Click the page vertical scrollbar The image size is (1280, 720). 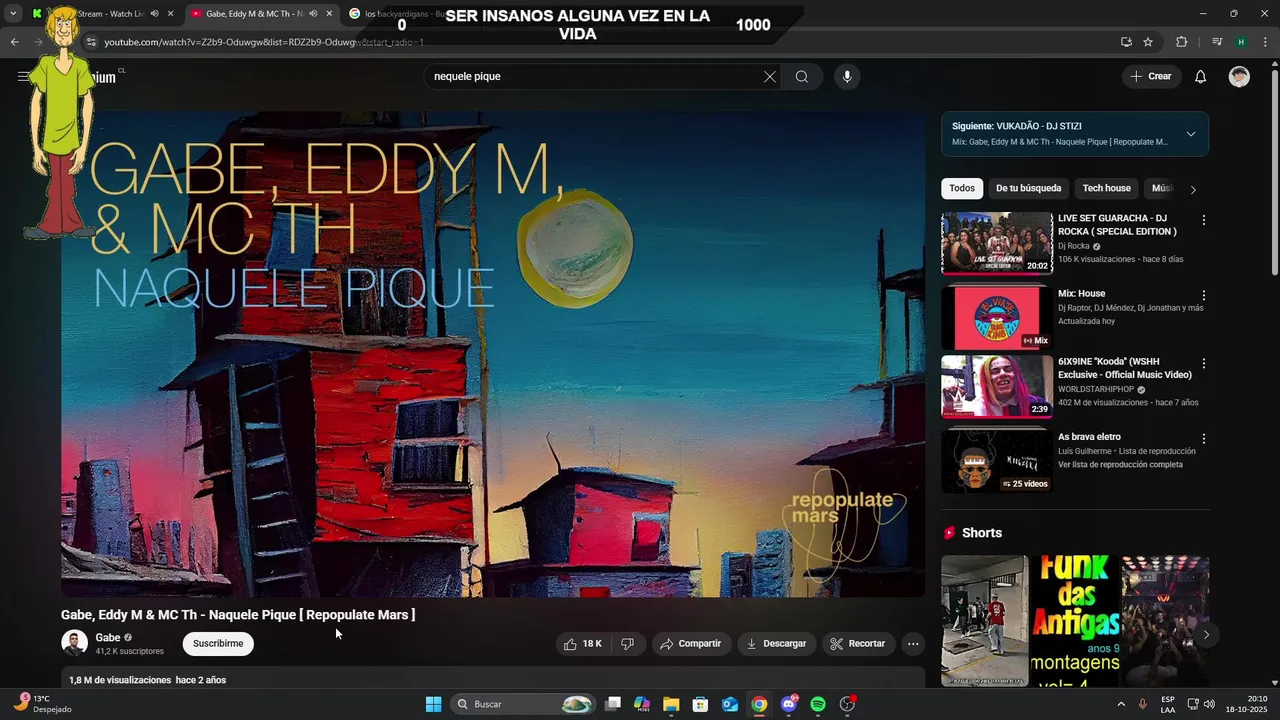(1274, 170)
